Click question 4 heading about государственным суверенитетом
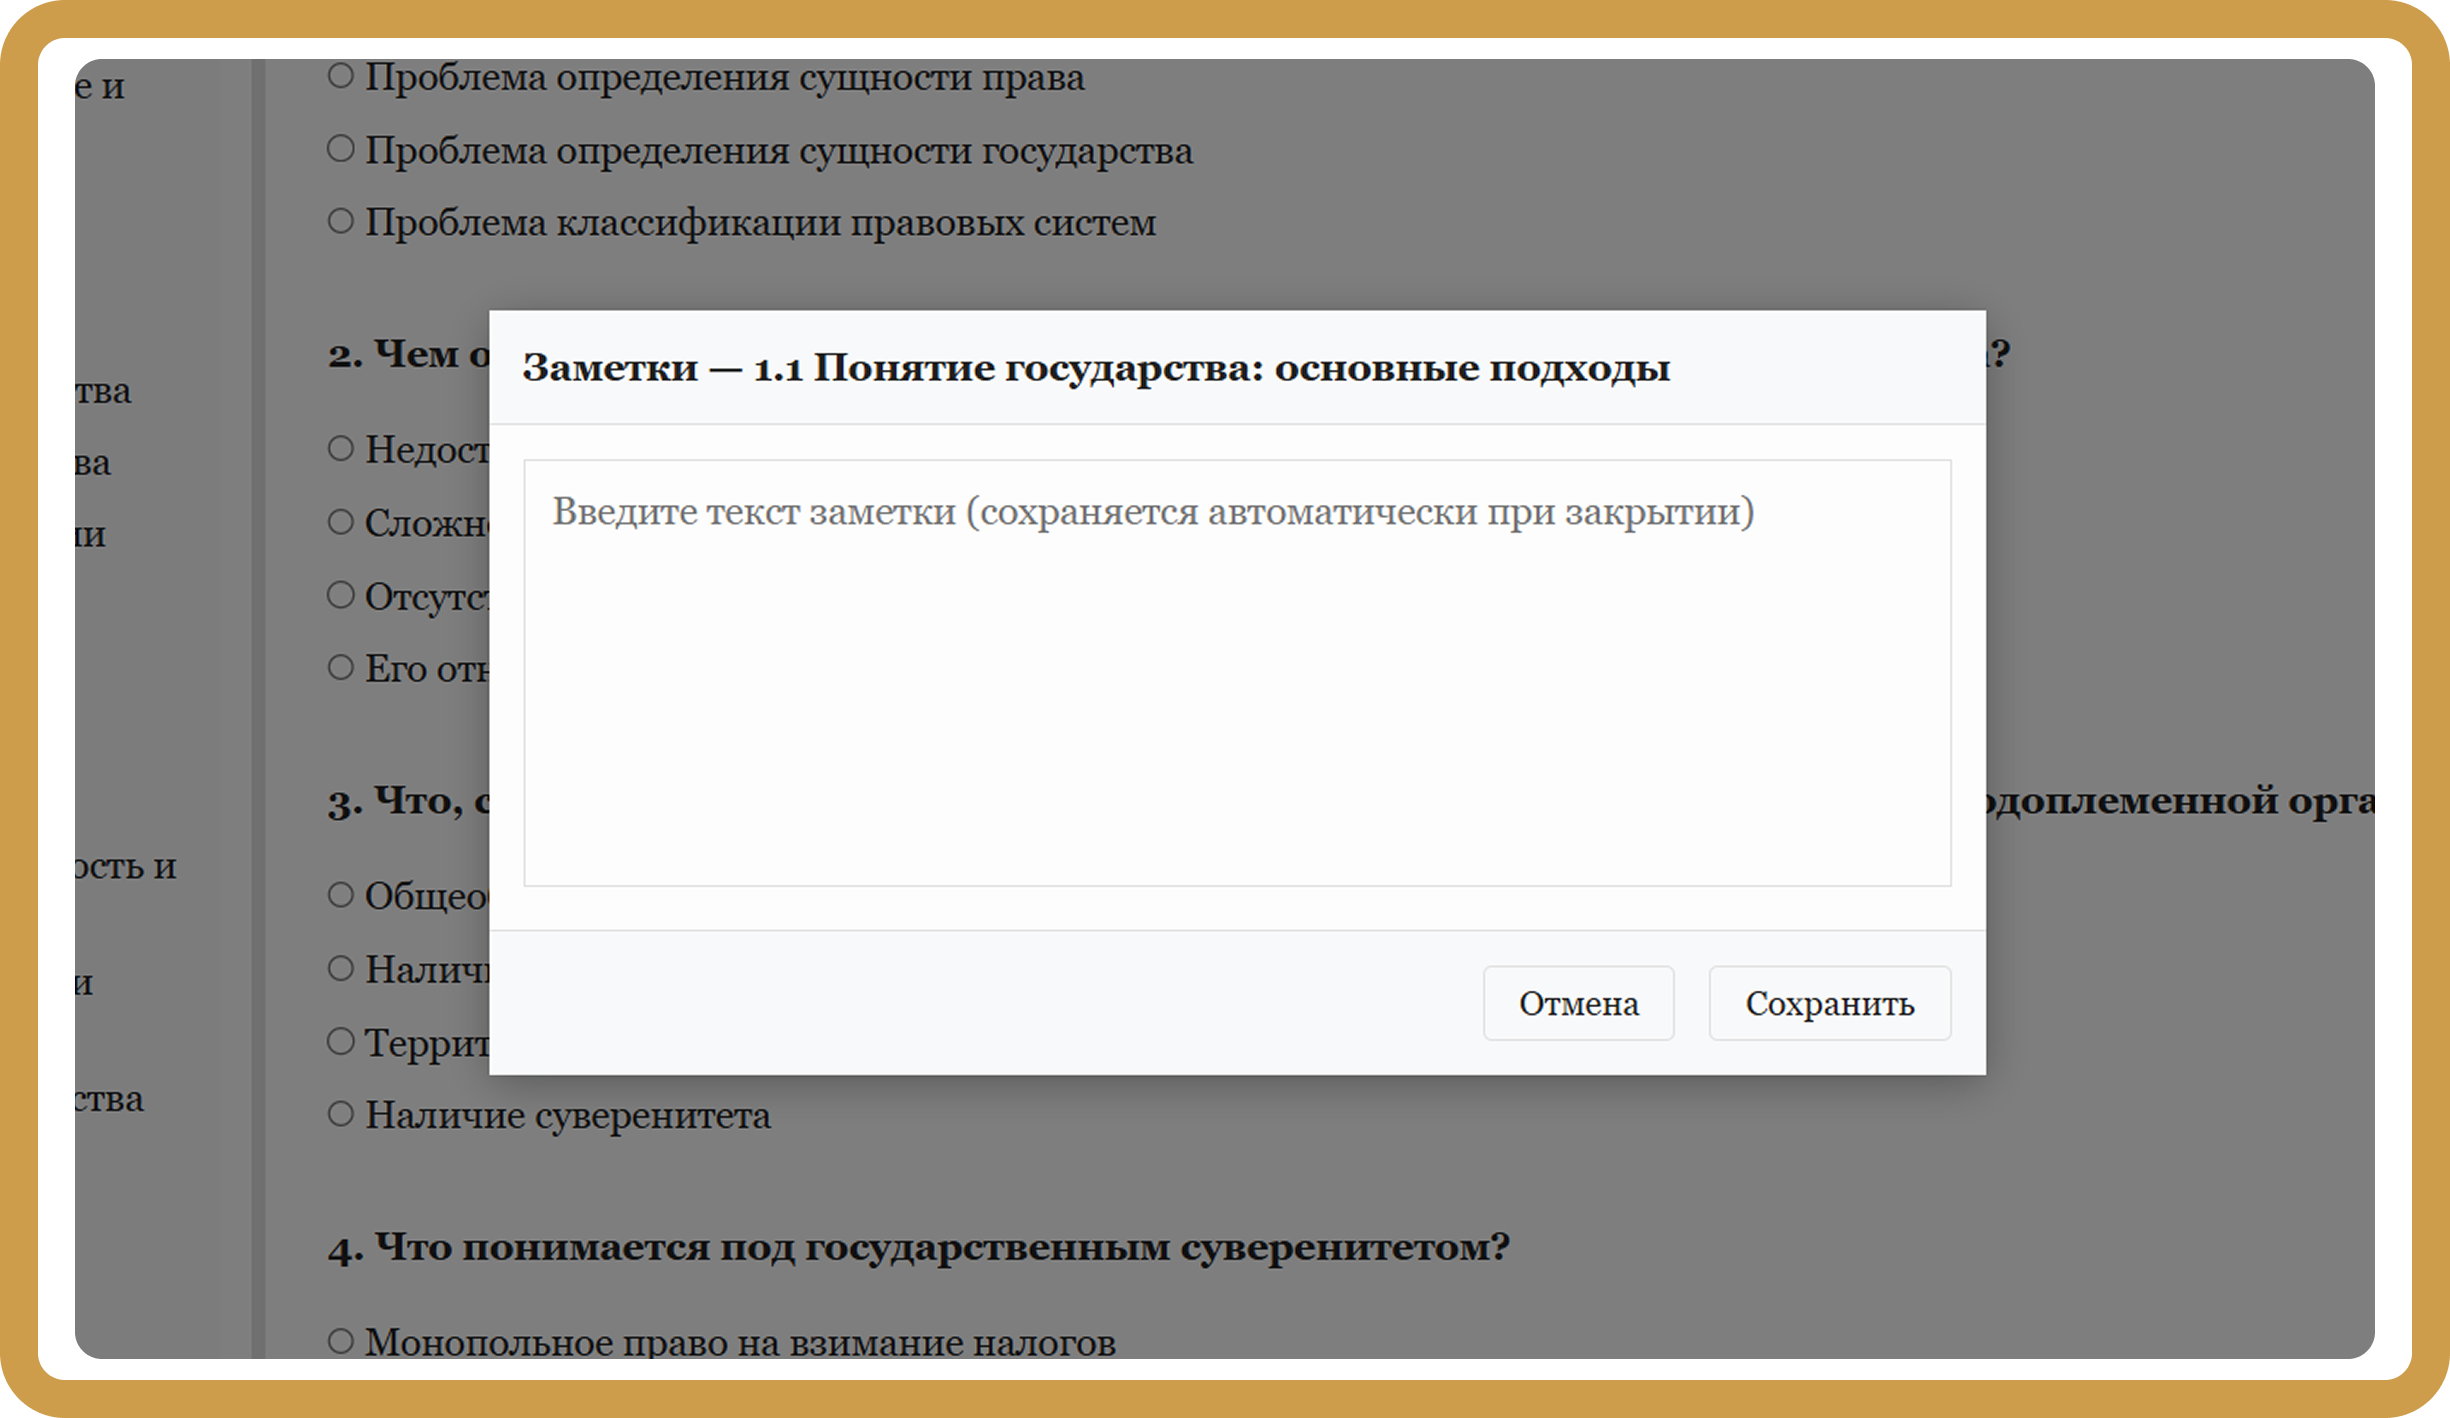 coord(917,1247)
